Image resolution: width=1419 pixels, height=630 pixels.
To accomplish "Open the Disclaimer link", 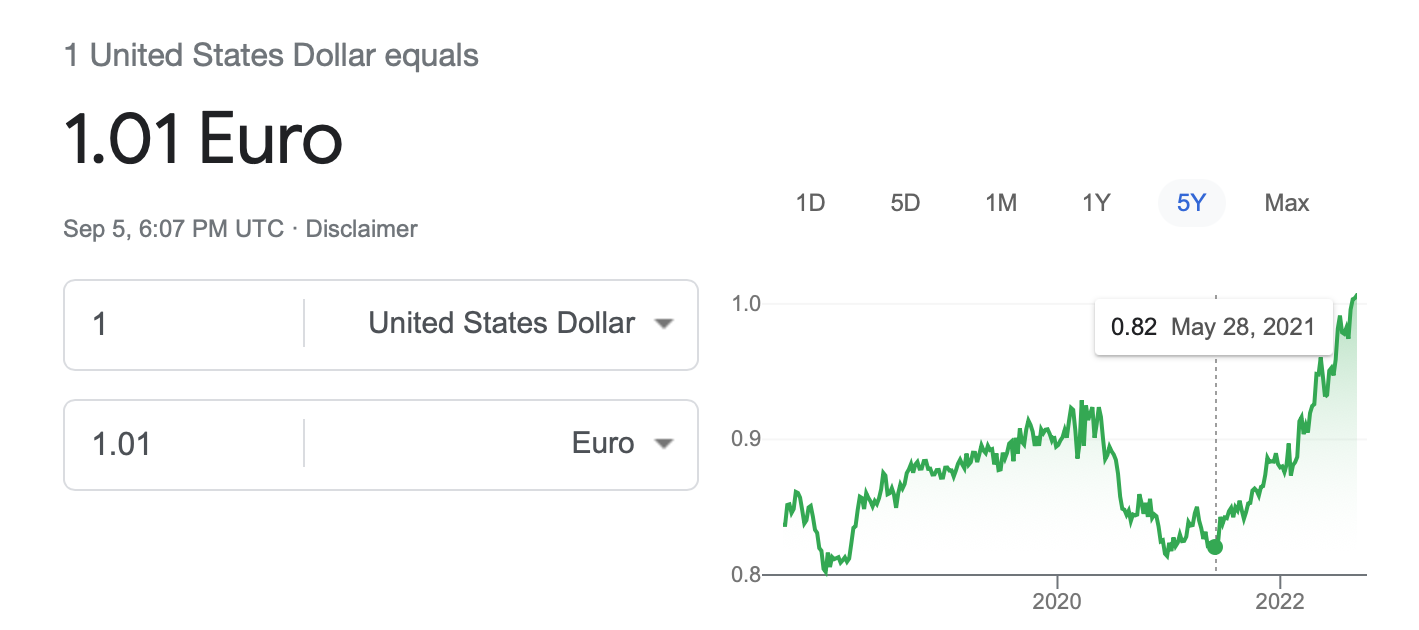I will (361, 229).
